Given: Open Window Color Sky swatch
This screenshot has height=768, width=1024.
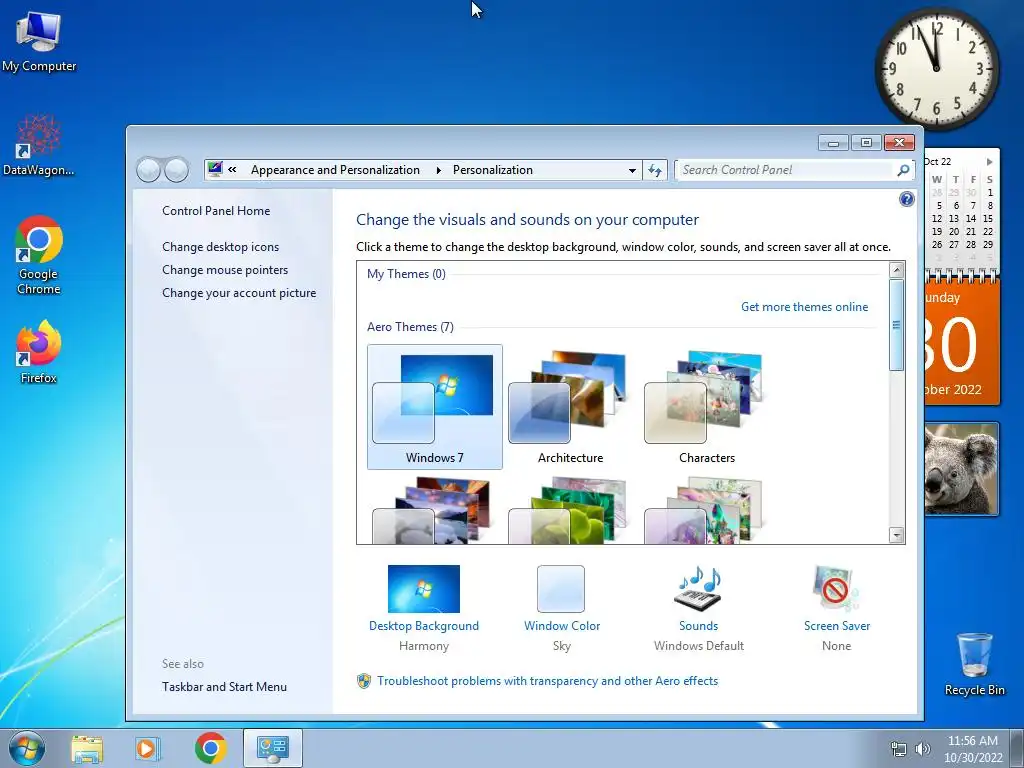Looking at the screenshot, I should (561, 588).
